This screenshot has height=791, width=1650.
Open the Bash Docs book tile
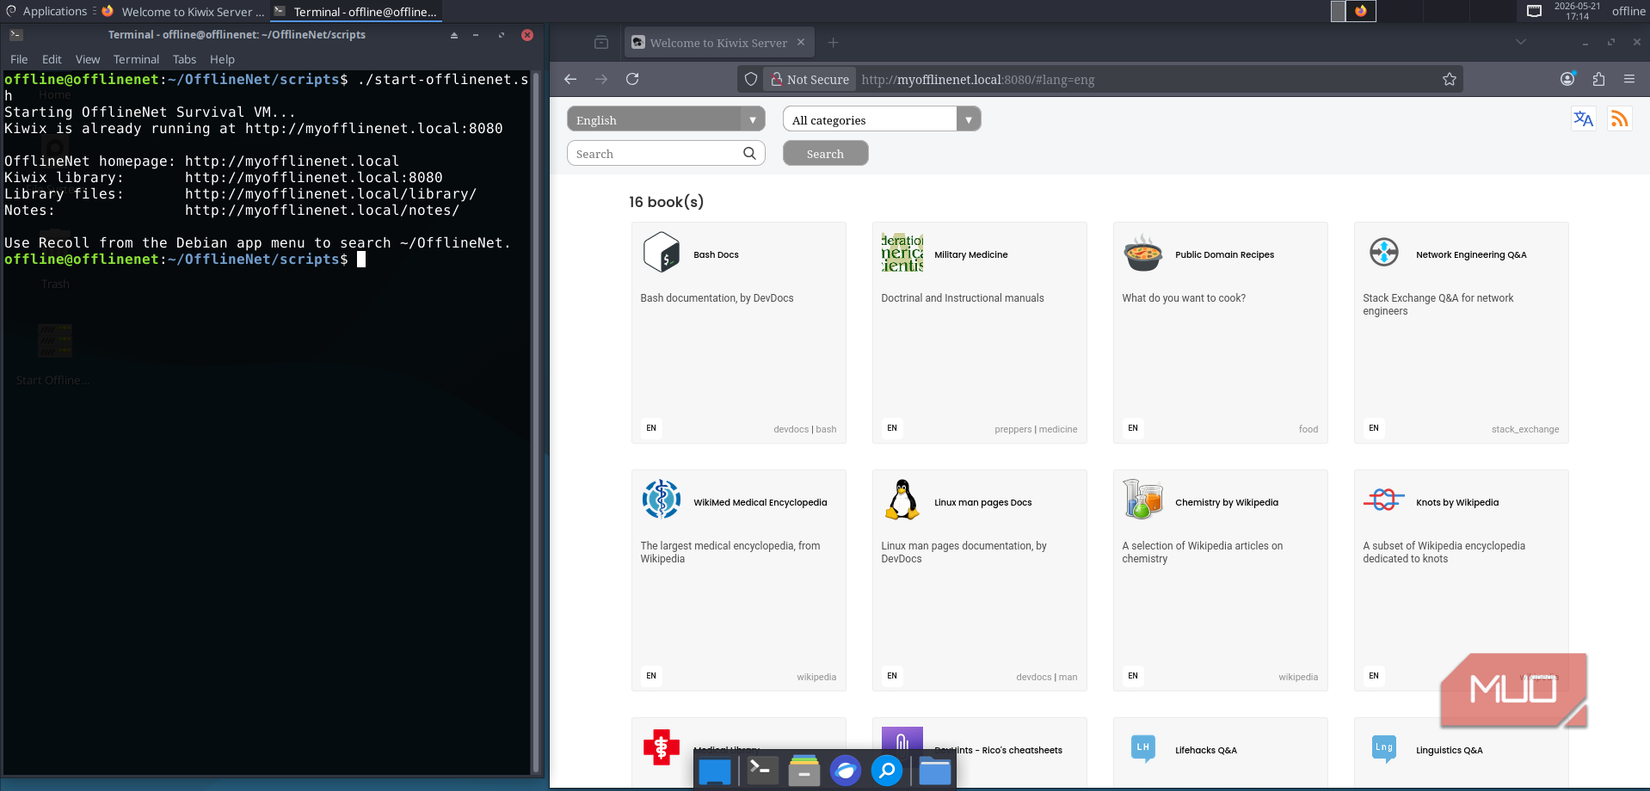coord(739,332)
